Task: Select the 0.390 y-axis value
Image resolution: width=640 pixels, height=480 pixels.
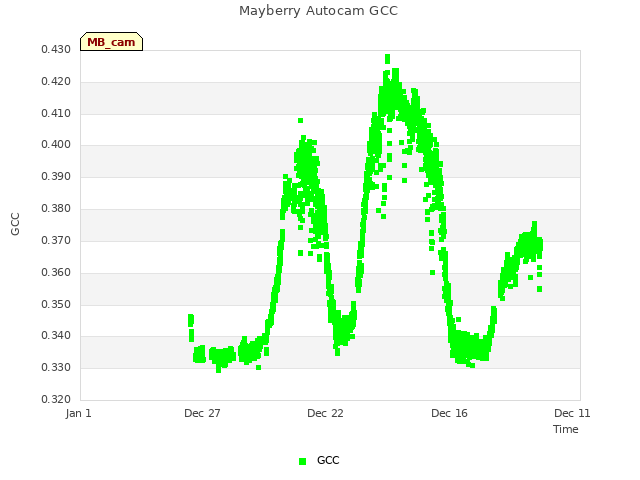Action: pyautogui.click(x=56, y=177)
